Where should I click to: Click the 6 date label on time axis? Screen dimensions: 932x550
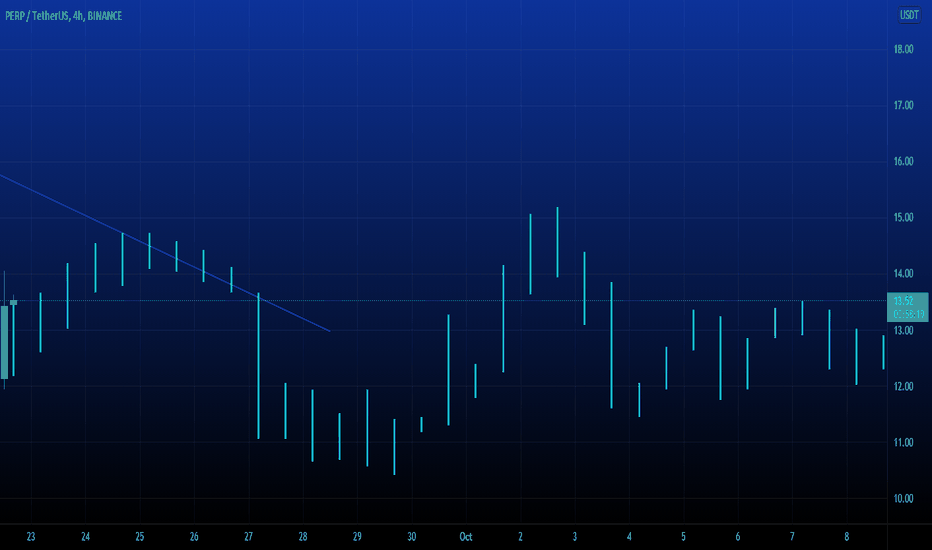tap(738, 537)
